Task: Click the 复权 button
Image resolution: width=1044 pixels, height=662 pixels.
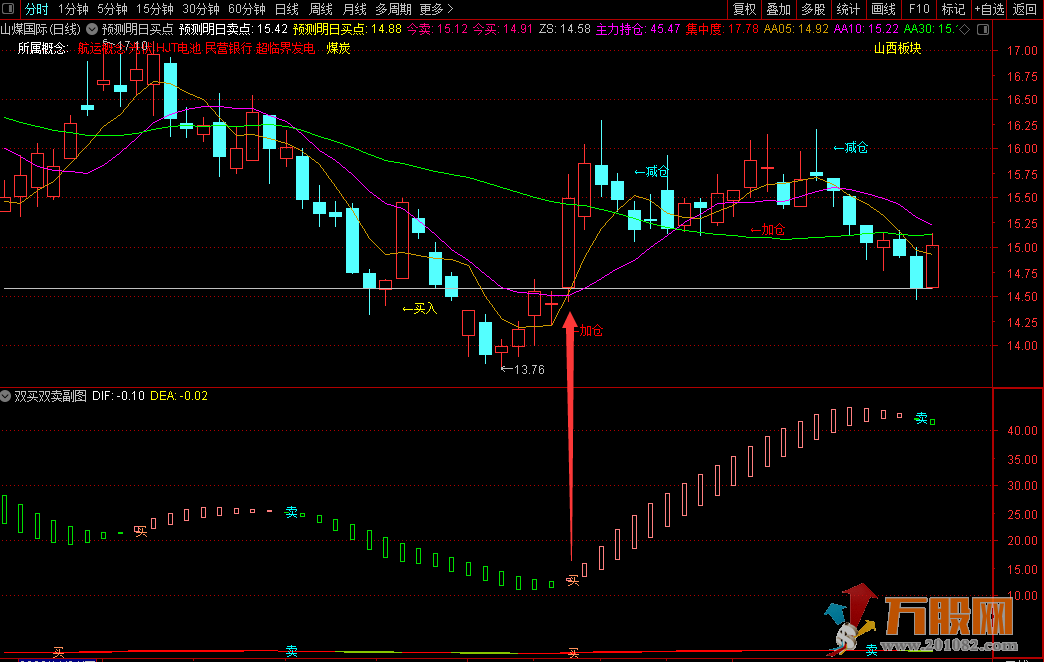Action: tap(744, 9)
